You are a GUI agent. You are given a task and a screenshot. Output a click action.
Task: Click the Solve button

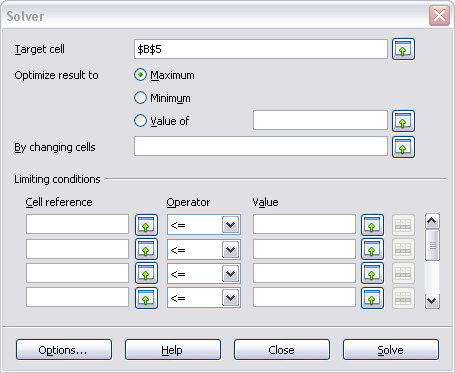[x=391, y=350]
